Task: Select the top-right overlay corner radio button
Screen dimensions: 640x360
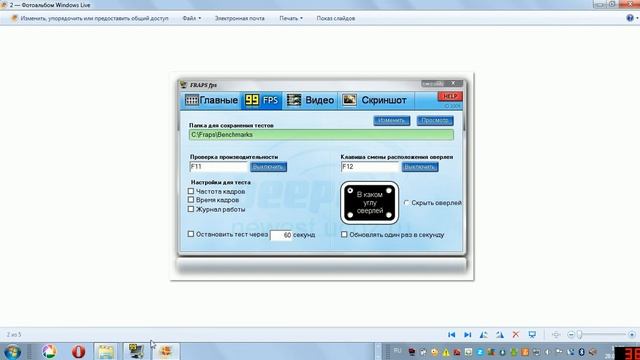Action: 389,191
